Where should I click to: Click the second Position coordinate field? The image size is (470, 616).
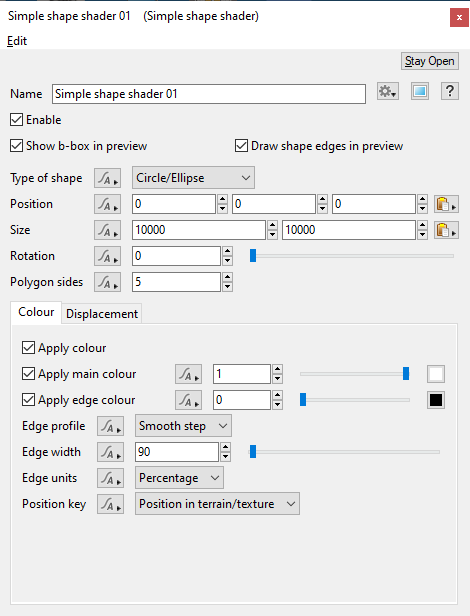274,204
